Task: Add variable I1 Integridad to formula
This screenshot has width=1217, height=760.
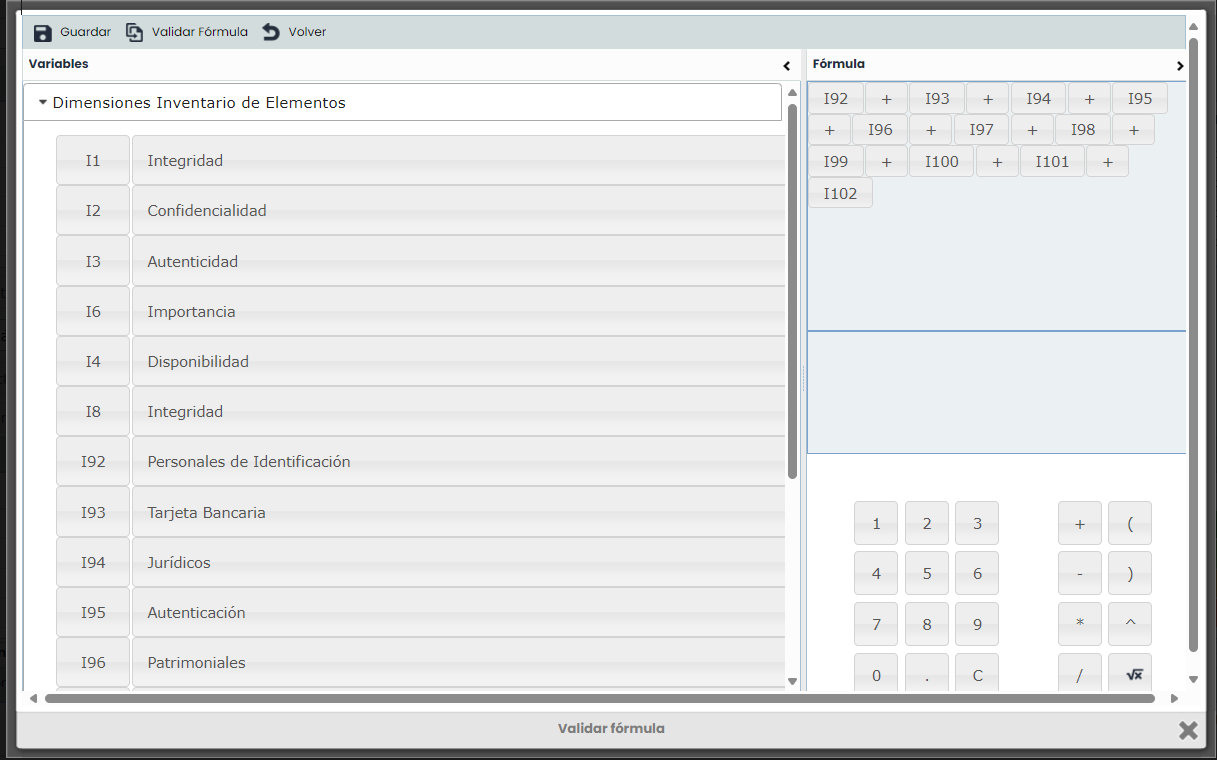Action: pyautogui.click(x=93, y=161)
